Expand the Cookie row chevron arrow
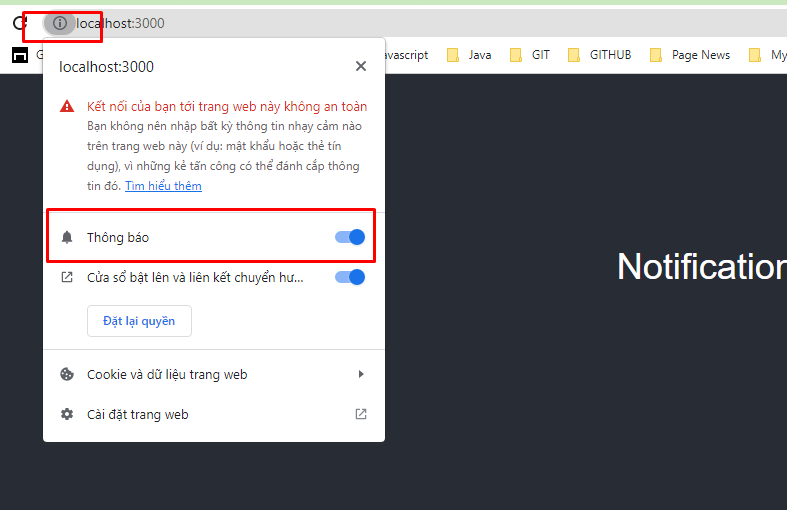Screen dimensions: 787x510 [361, 374]
